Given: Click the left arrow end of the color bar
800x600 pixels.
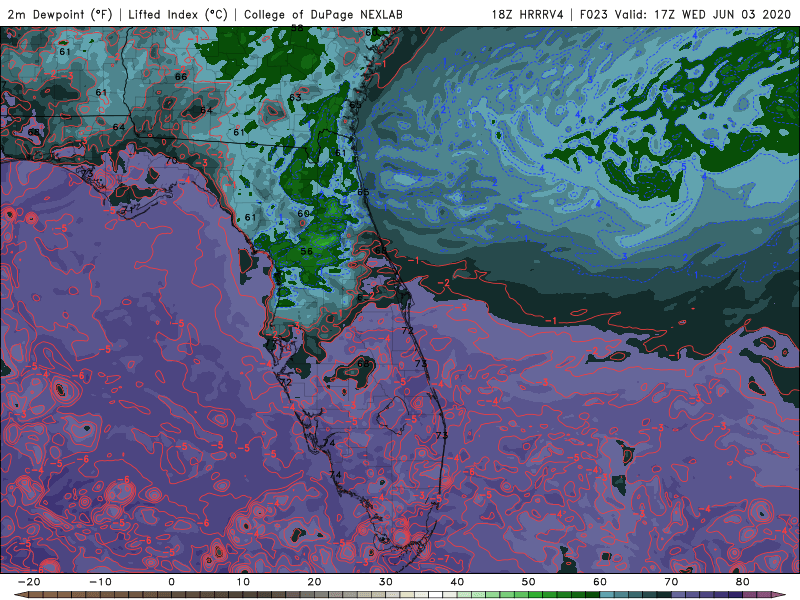Looking at the screenshot, I should click(x=21, y=594).
